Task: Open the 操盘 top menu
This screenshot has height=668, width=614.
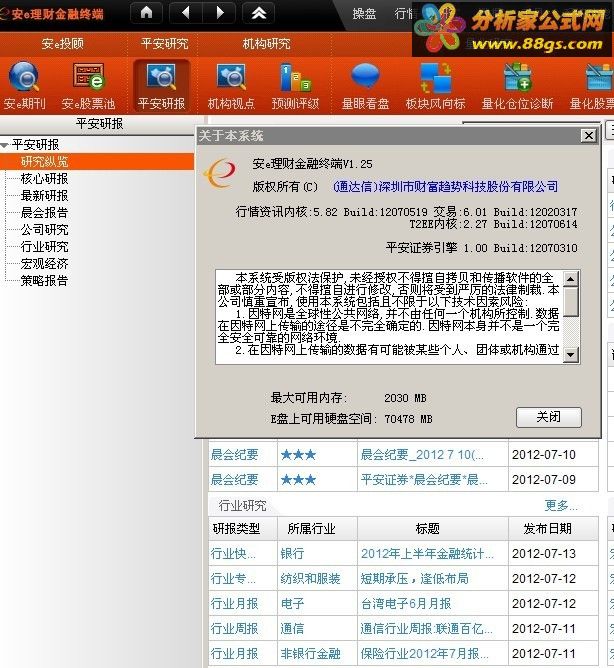Action: [x=364, y=14]
